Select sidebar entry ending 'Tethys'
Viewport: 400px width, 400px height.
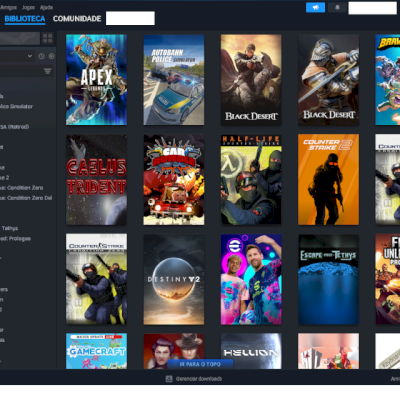click(9, 228)
